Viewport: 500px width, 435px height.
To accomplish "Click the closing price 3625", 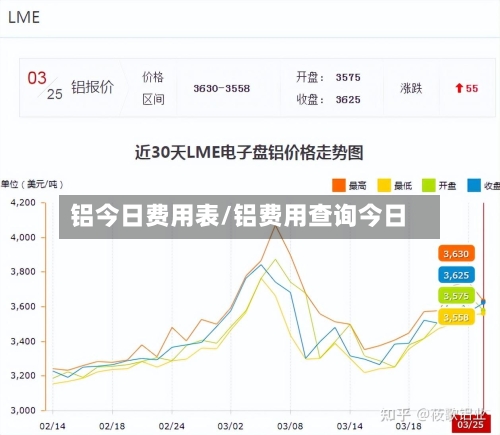I will 348,100.
